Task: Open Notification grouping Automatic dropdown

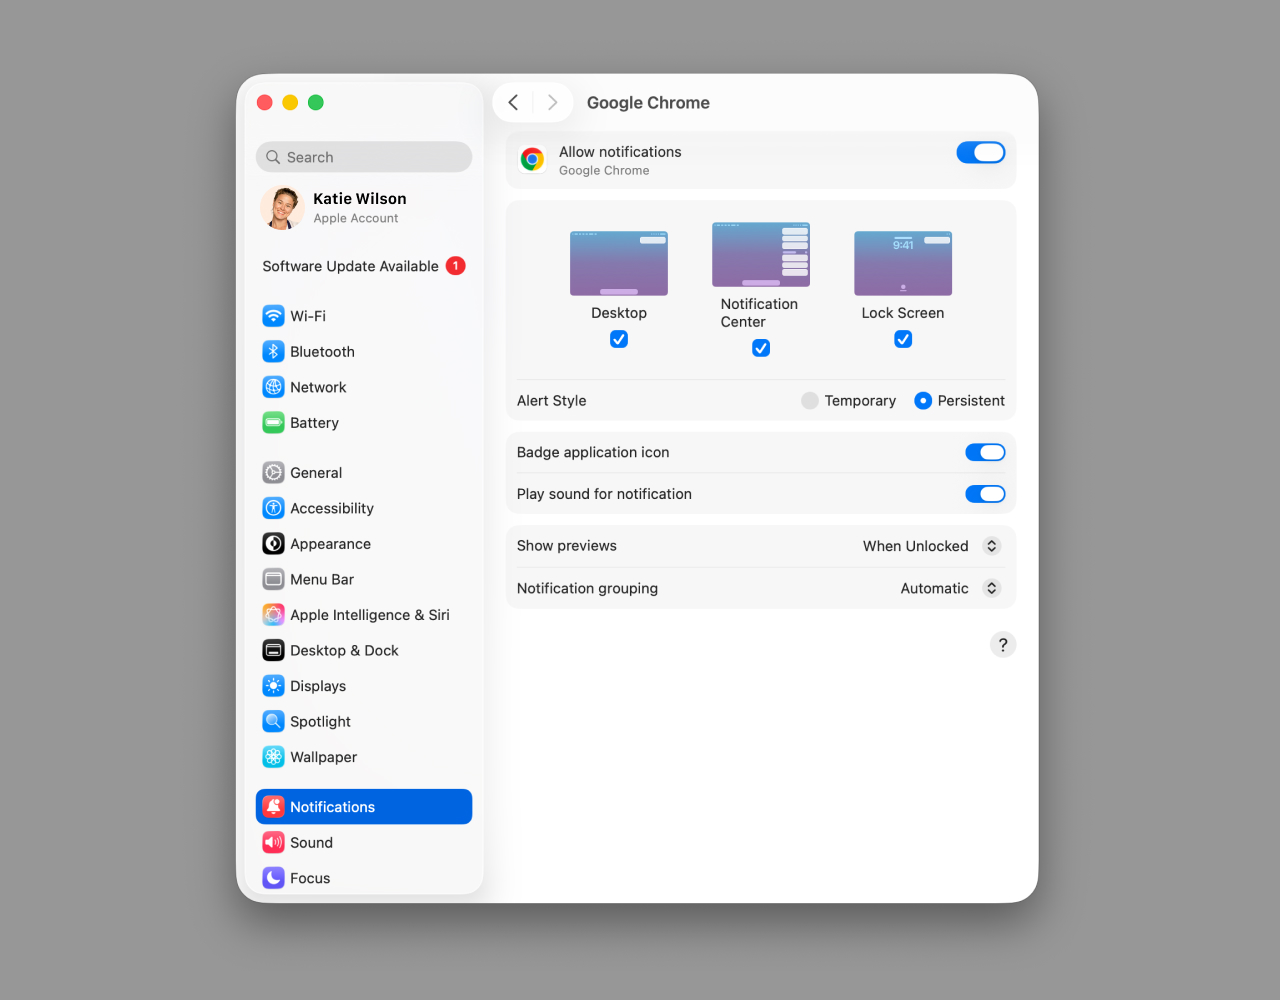Action: point(950,588)
